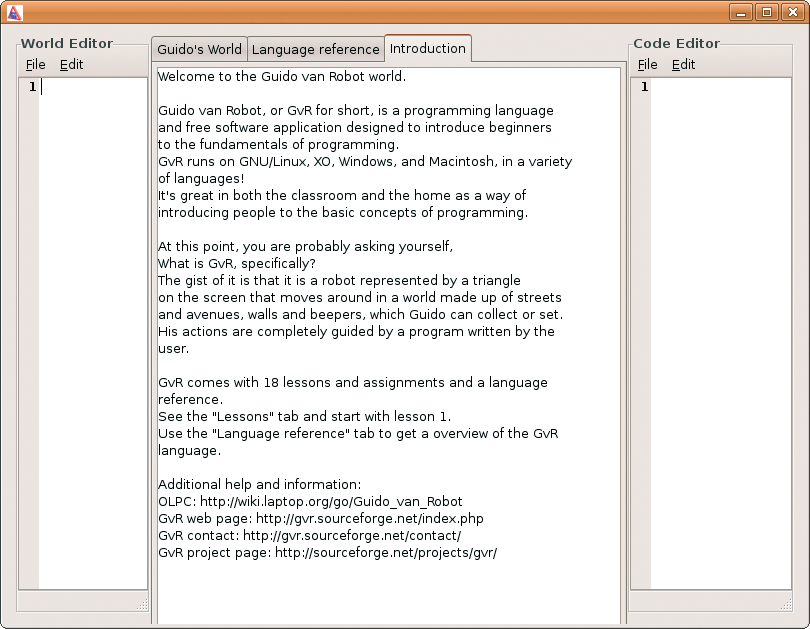This screenshot has width=810, height=629.
Task: Open the World Editor Edit menu
Action: (x=71, y=65)
